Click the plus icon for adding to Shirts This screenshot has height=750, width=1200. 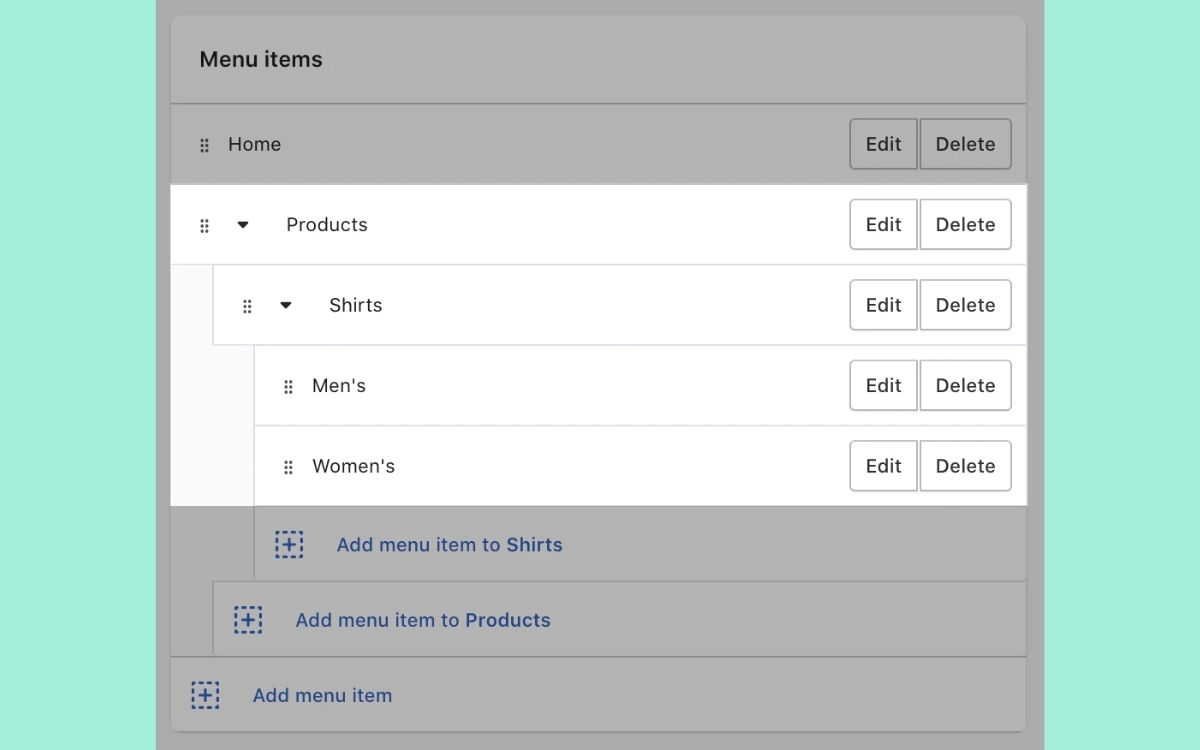click(x=289, y=544)
